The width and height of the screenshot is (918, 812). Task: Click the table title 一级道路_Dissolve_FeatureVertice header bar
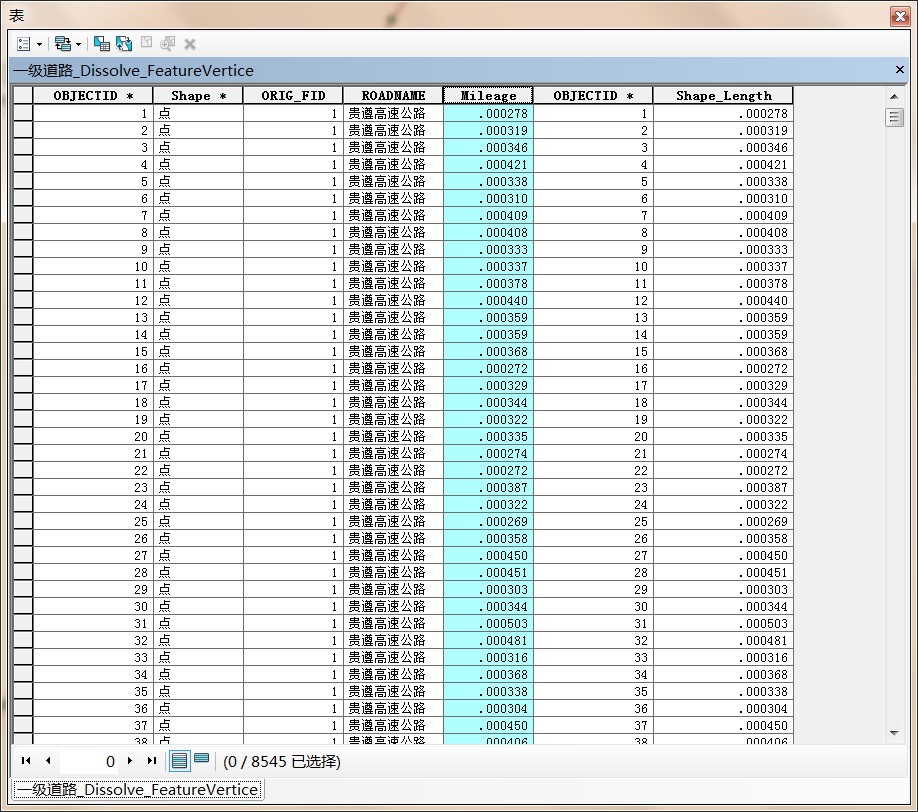(459, 70)
